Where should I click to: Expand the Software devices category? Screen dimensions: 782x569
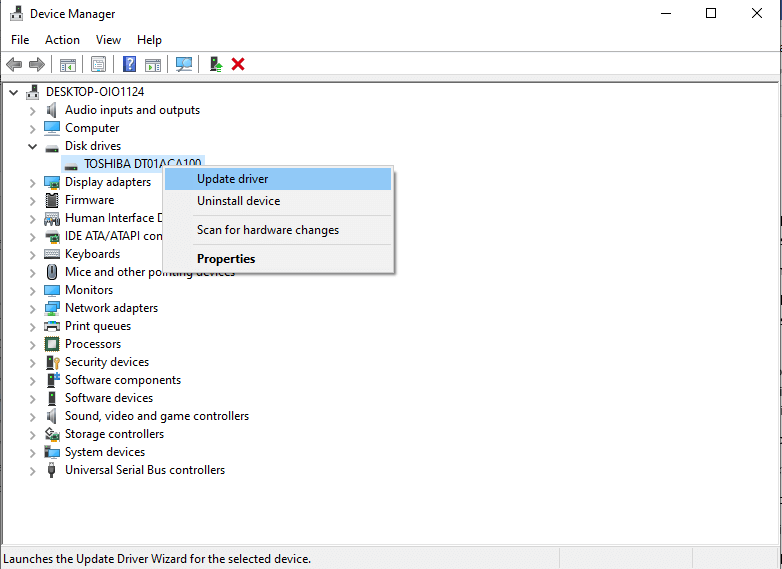tap(32, 398)
